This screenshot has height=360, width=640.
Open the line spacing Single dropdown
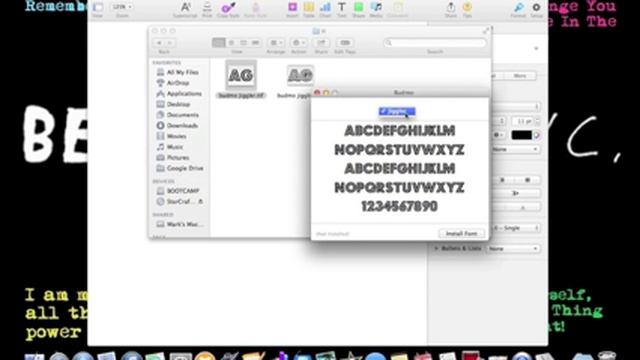tap(516, 228)
